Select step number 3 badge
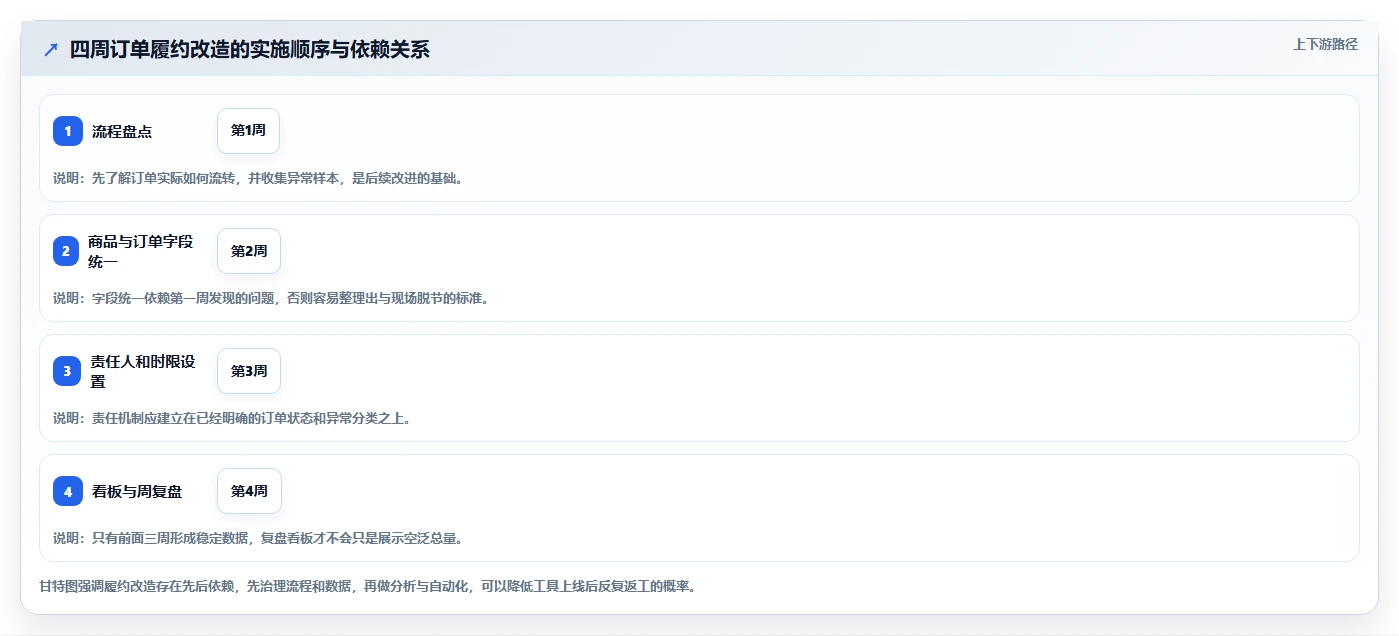 pos(67,371)
